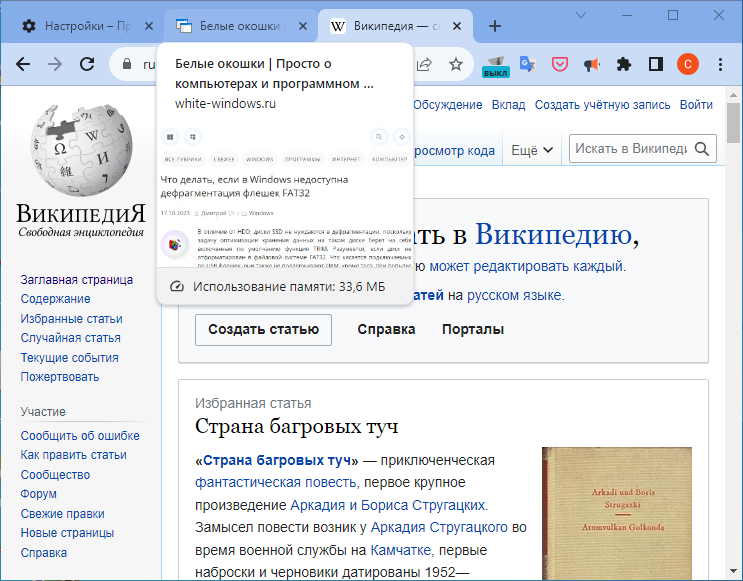743x581 pixels.
Task: Open 'Новые страницы' link
Action: coord(67,533)
